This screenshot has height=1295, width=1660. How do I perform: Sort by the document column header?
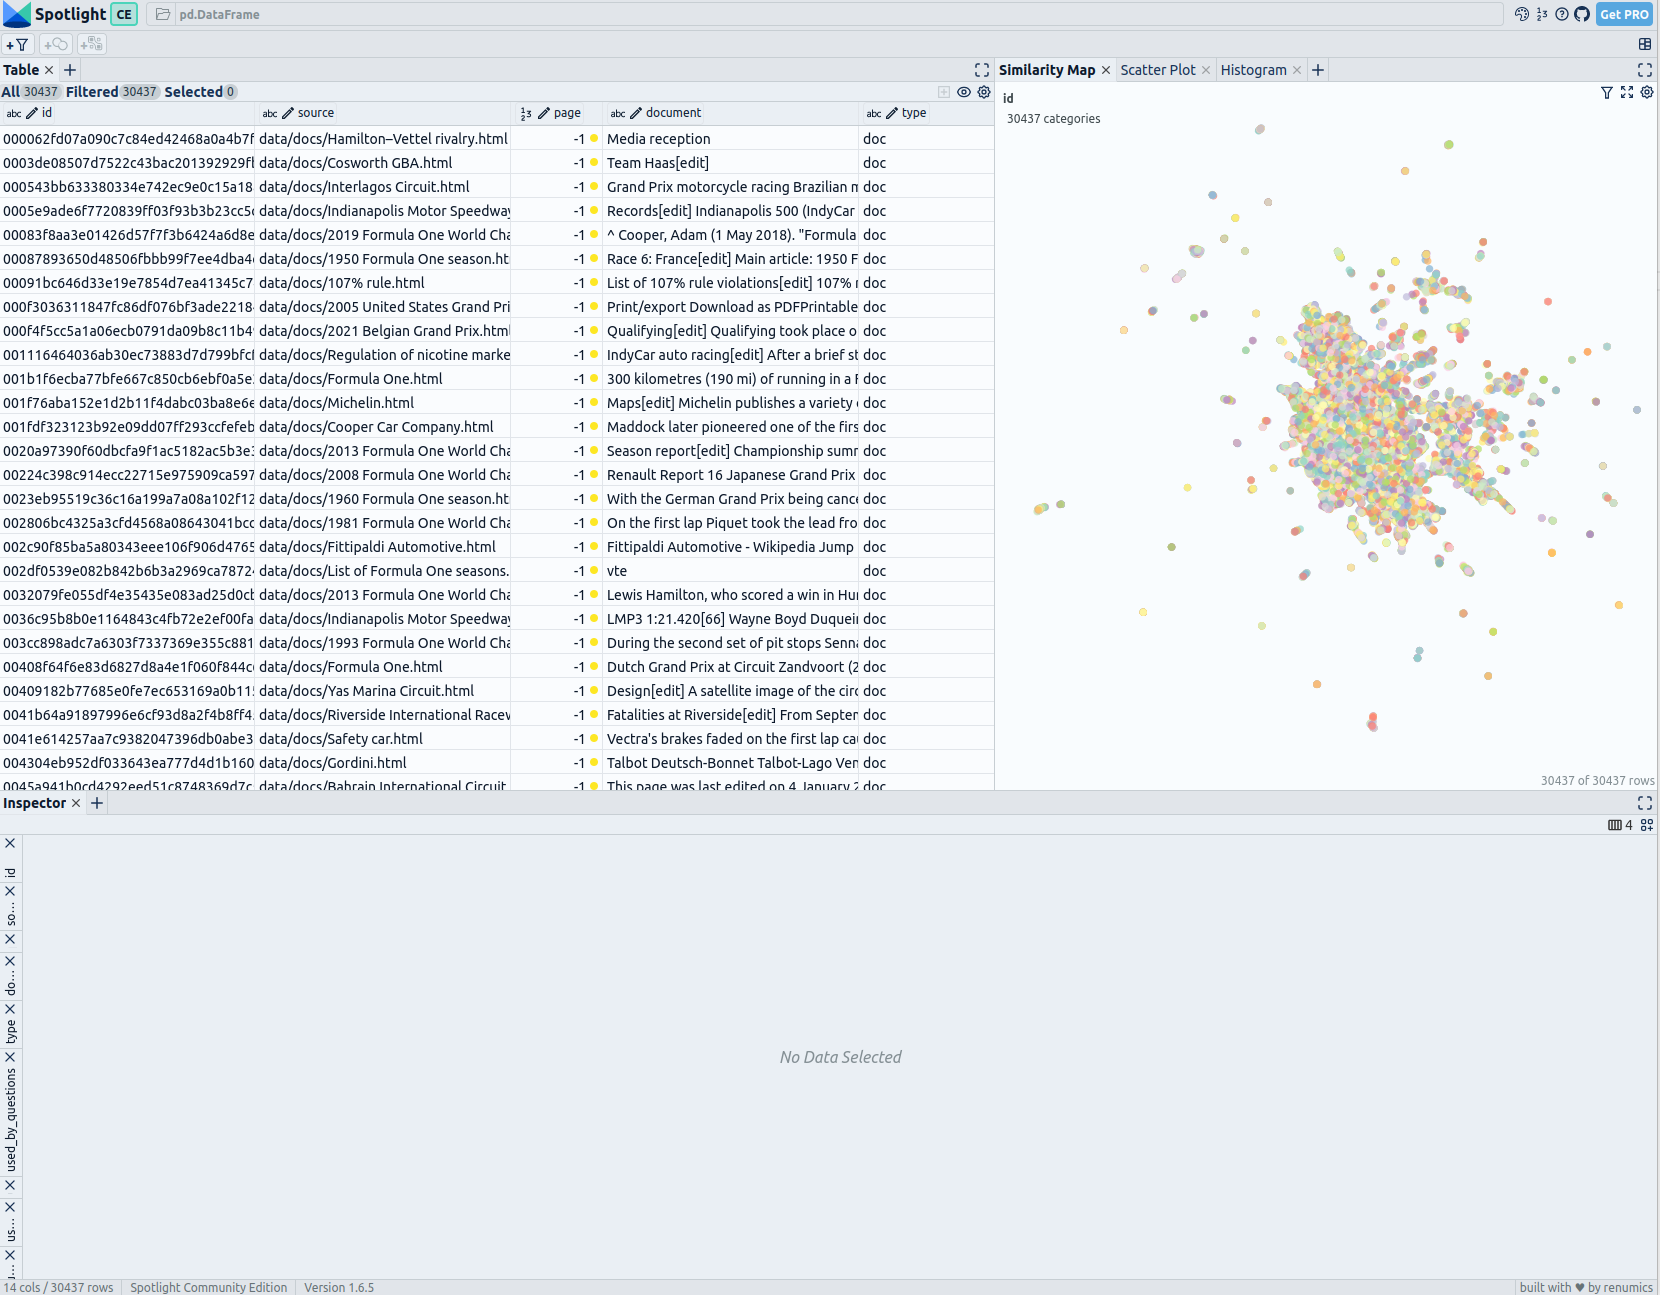click(x=673, y=113)
